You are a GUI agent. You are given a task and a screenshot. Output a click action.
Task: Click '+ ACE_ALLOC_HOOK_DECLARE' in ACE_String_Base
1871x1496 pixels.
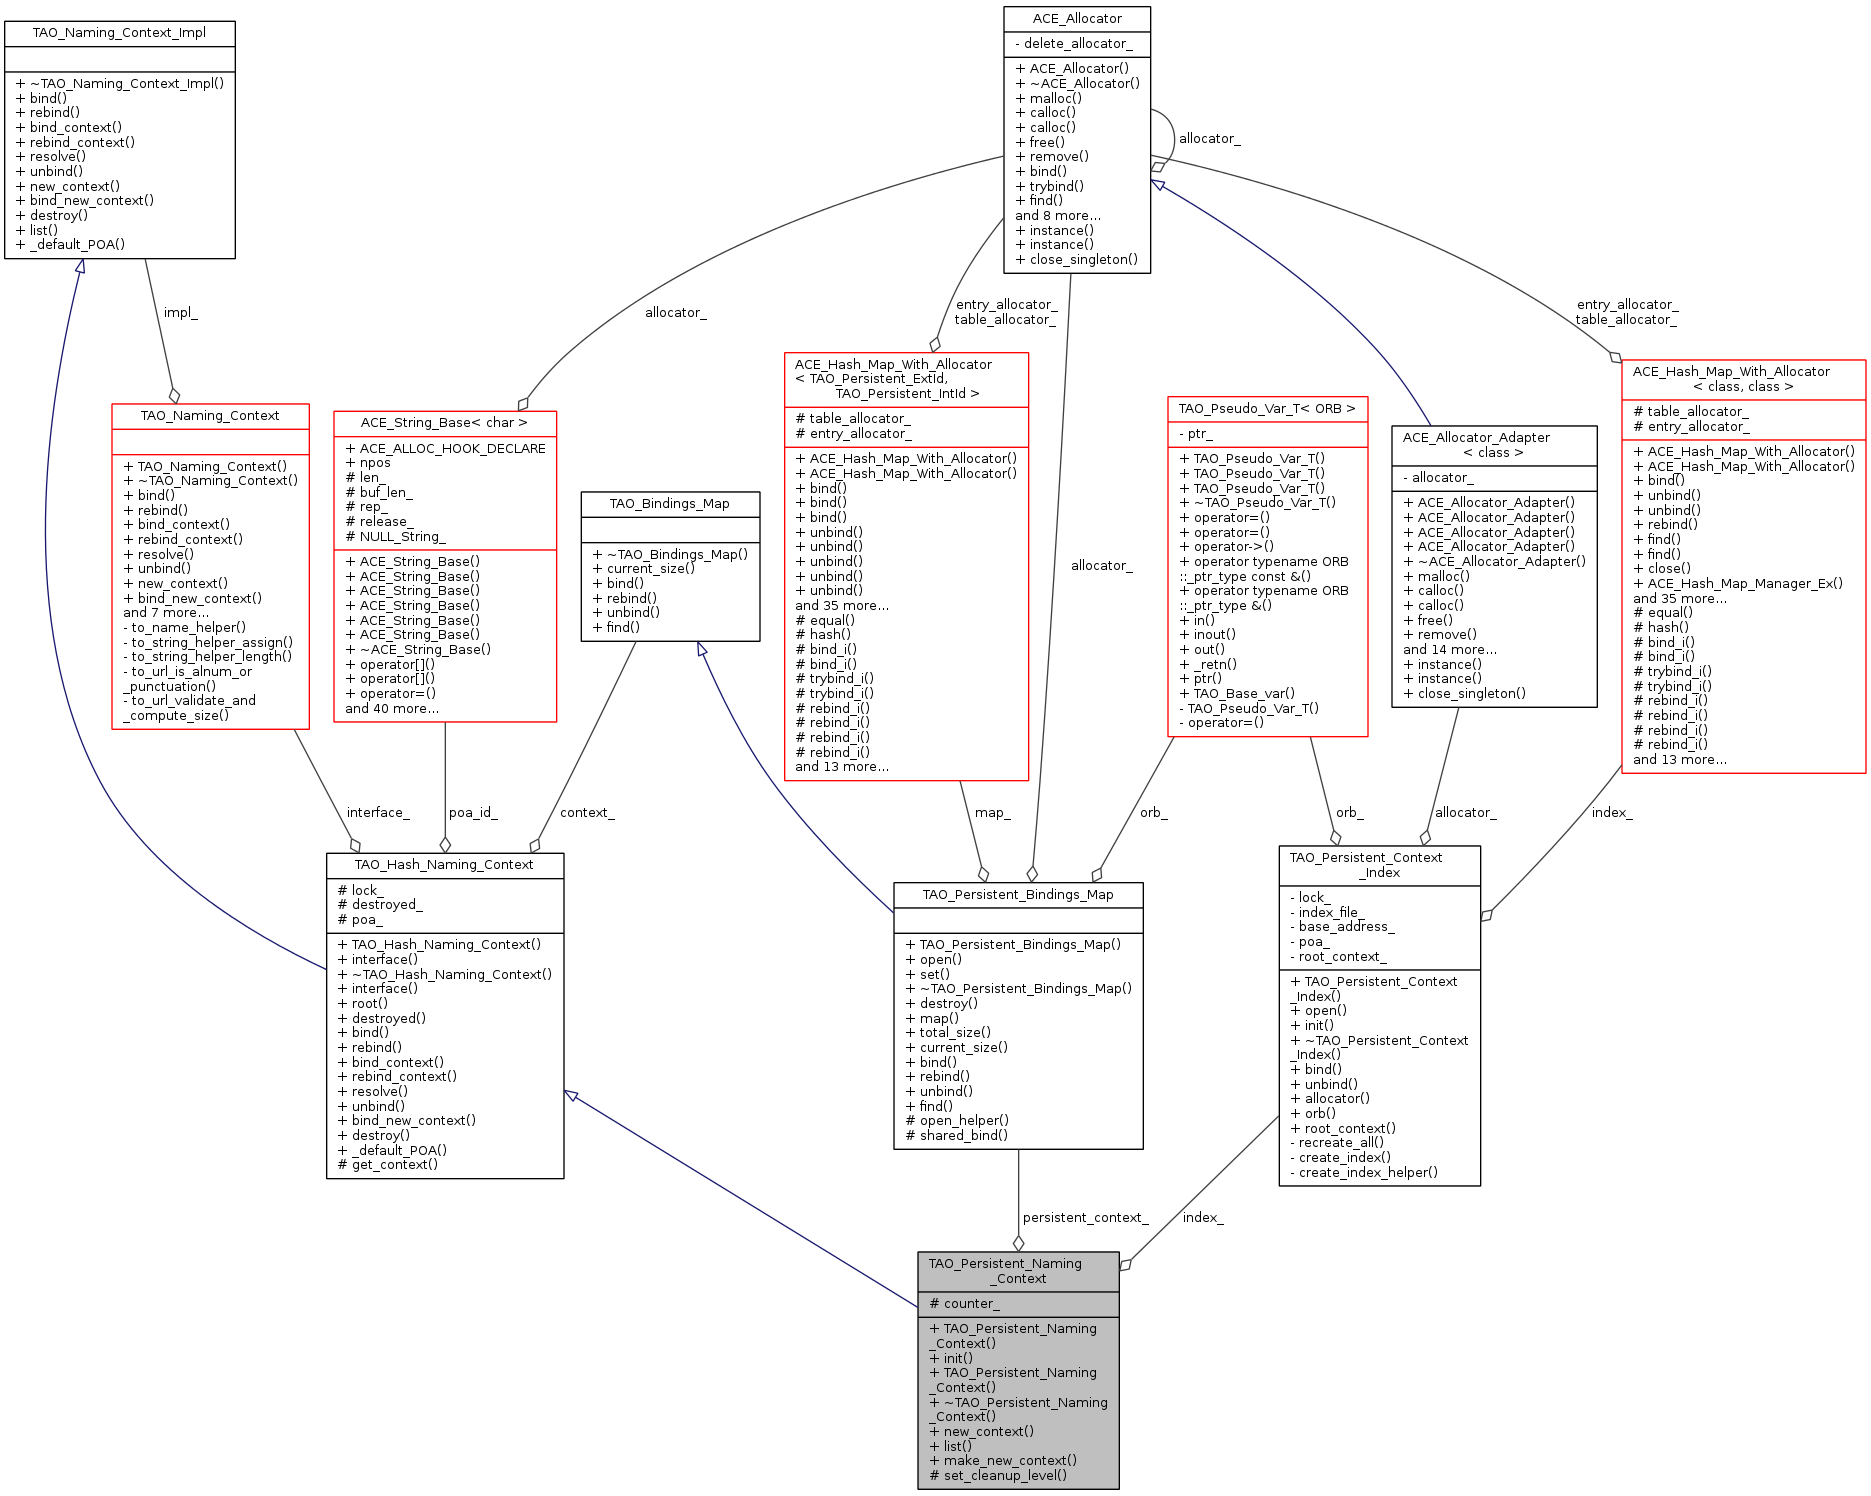(x=445, y=449)
